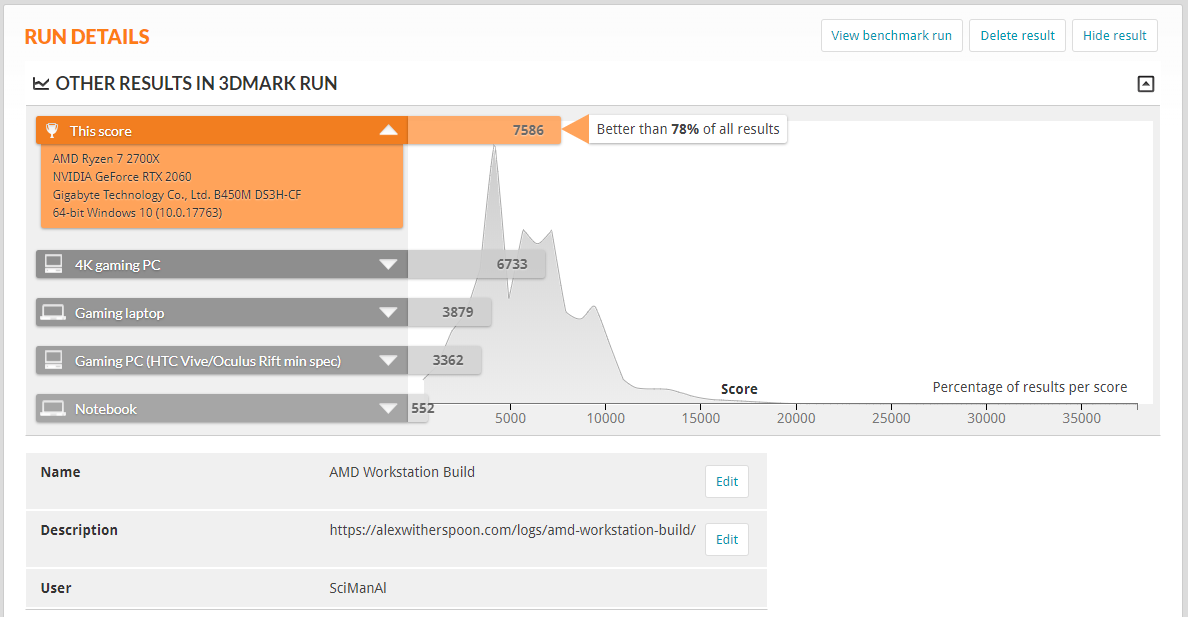
Task: Click the desktop icon for 4K gaming PC
Action: pos(54,265)
